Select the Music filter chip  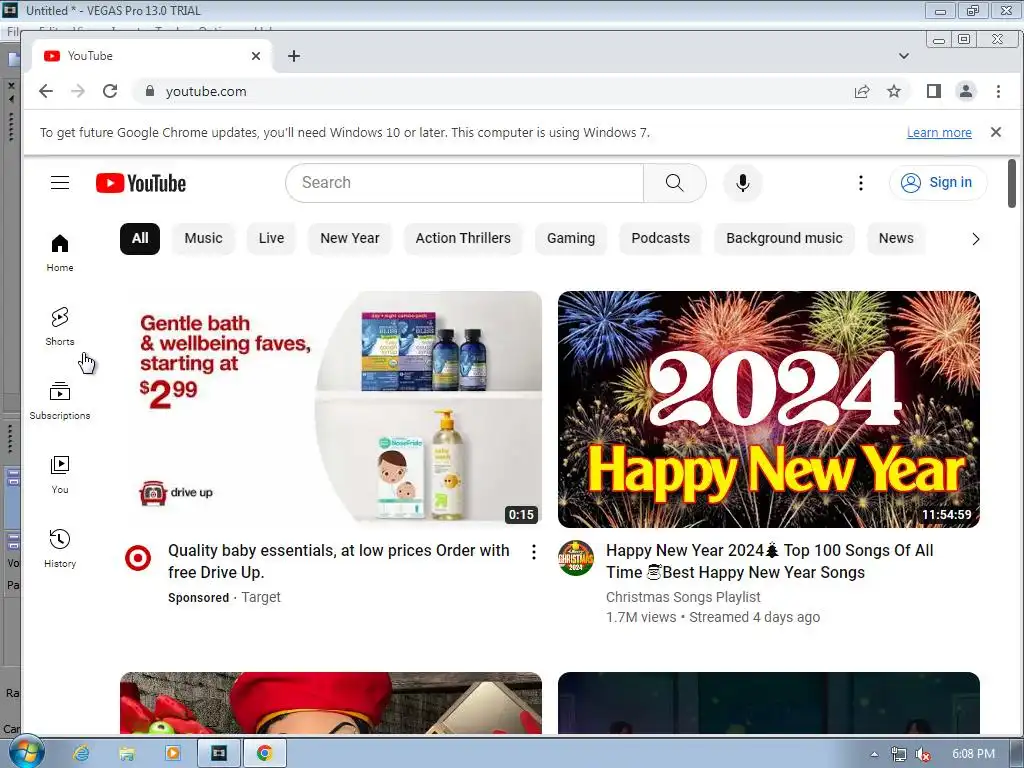pyautogui.click(x=203, y=238)
